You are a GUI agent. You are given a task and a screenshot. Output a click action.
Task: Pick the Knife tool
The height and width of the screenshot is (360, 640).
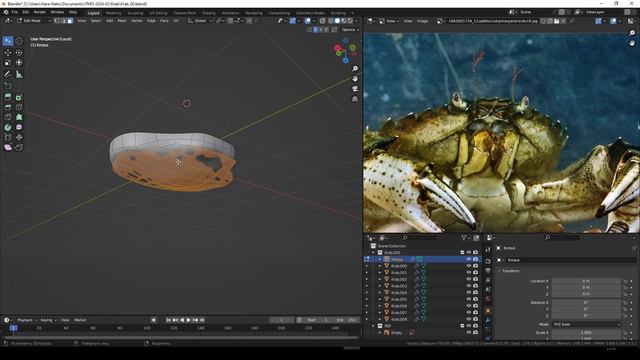pos(8,117)
